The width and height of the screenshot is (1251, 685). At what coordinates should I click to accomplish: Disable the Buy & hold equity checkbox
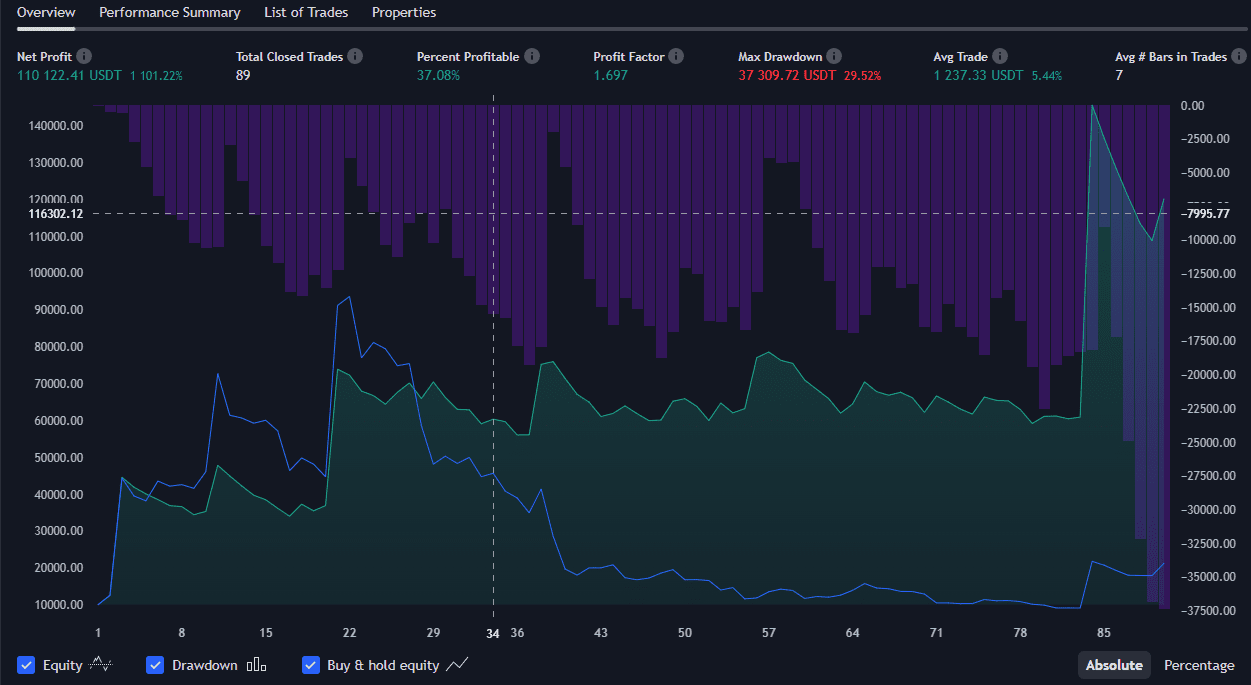[x=311, y=665]
